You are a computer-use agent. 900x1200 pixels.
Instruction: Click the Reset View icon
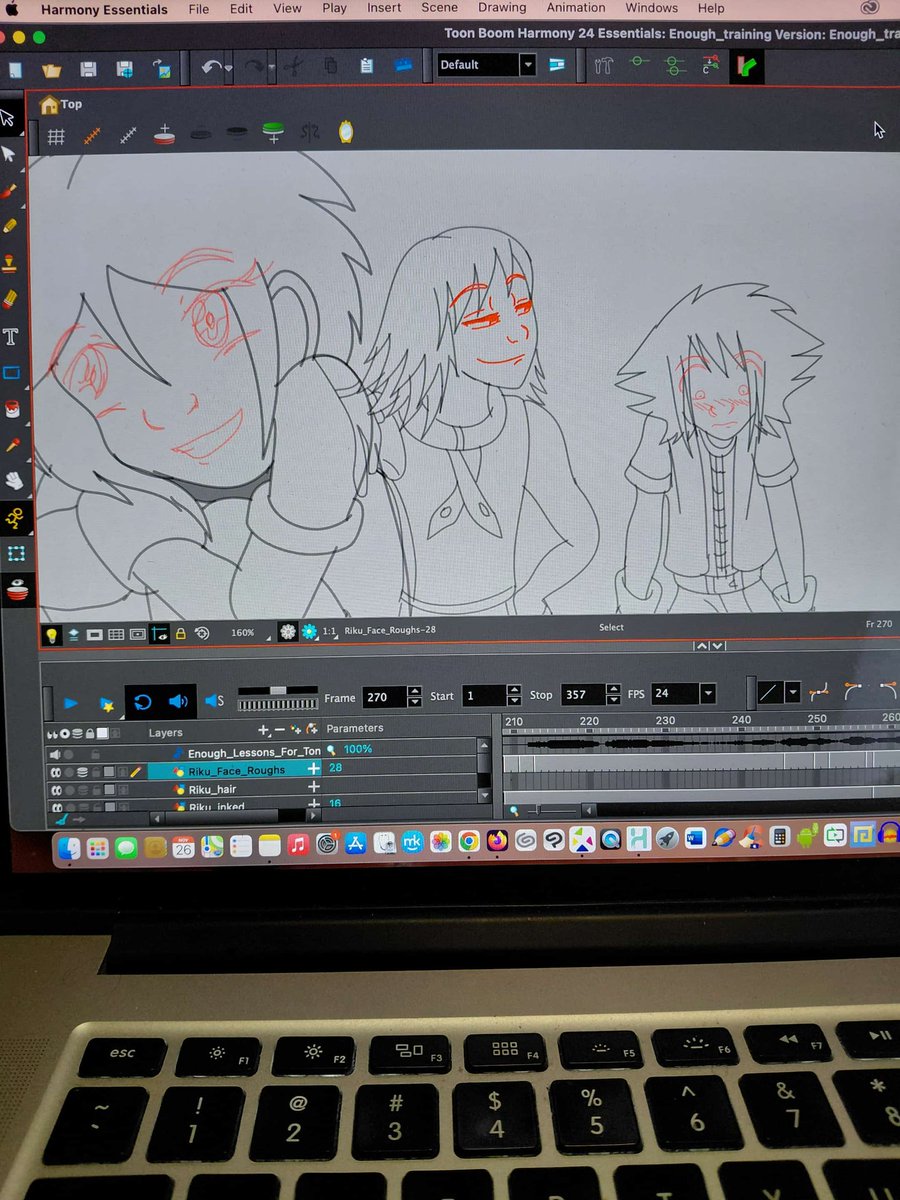point(201,633)
